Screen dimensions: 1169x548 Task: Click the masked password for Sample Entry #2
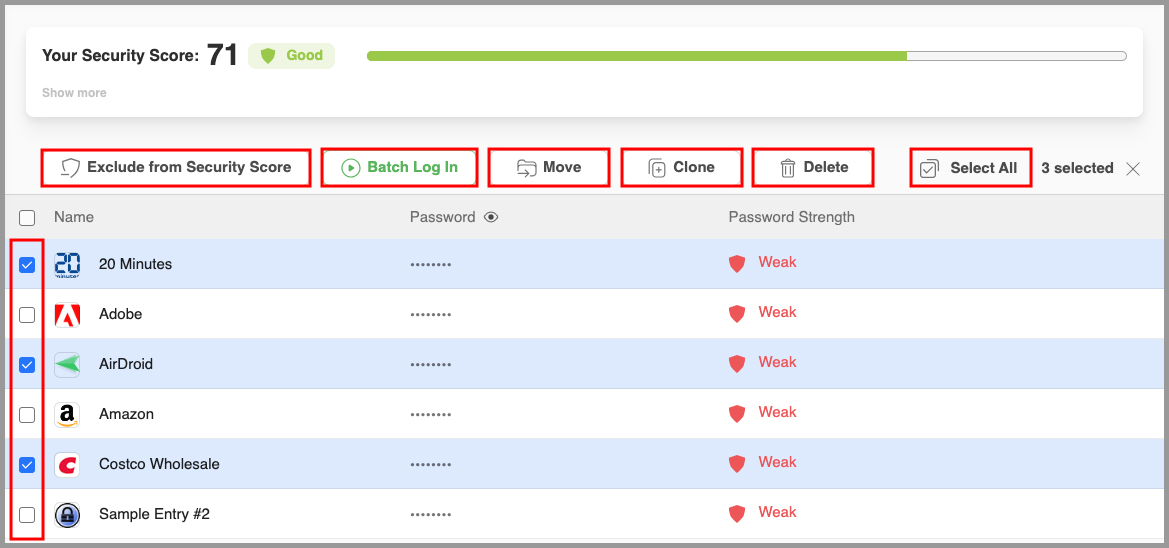point(430,515)
